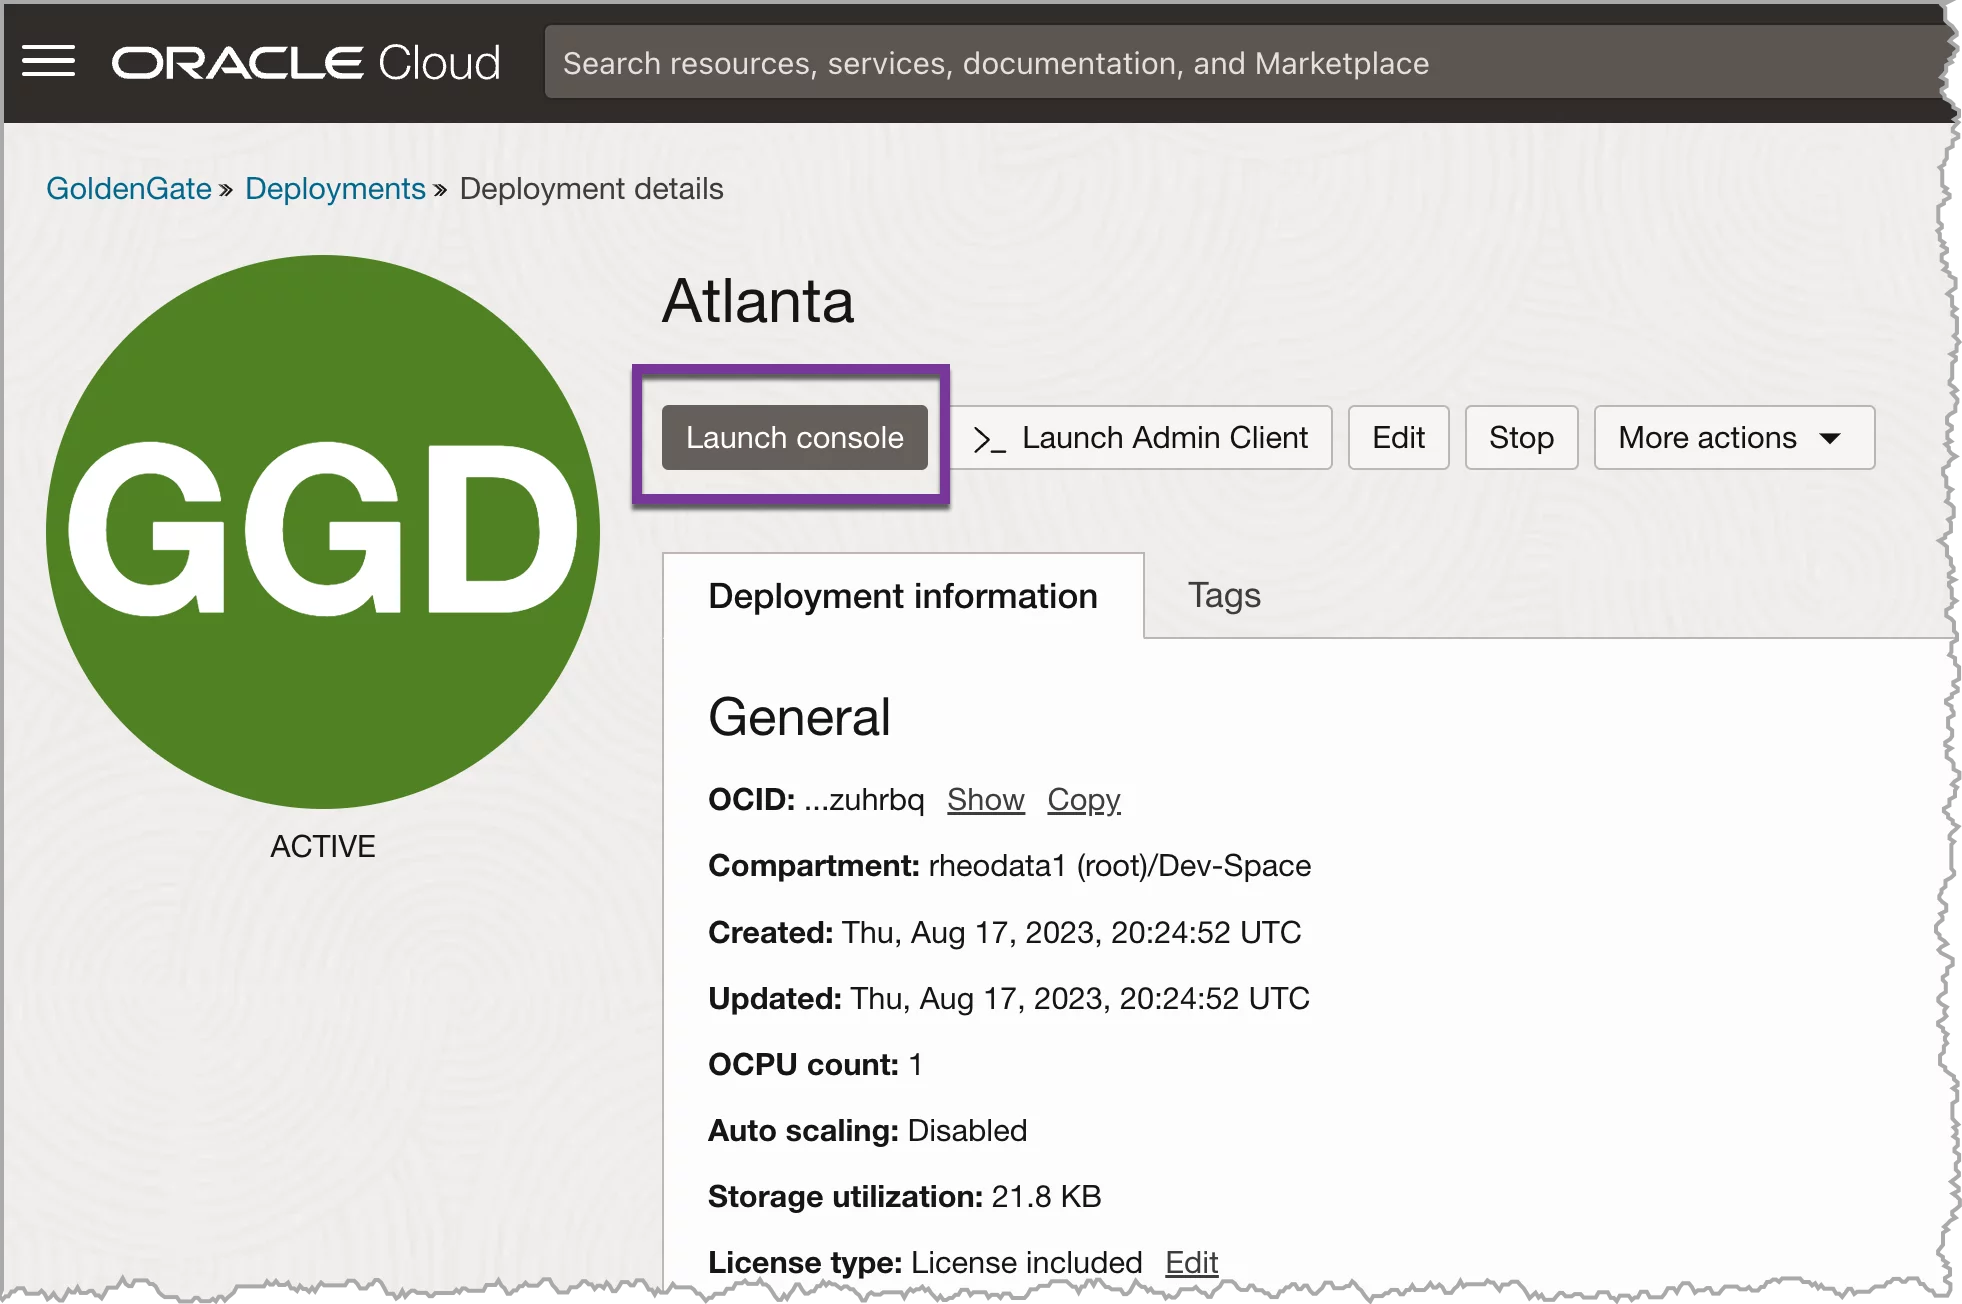Click Deployment details breadcrumb text

[591, 188]
